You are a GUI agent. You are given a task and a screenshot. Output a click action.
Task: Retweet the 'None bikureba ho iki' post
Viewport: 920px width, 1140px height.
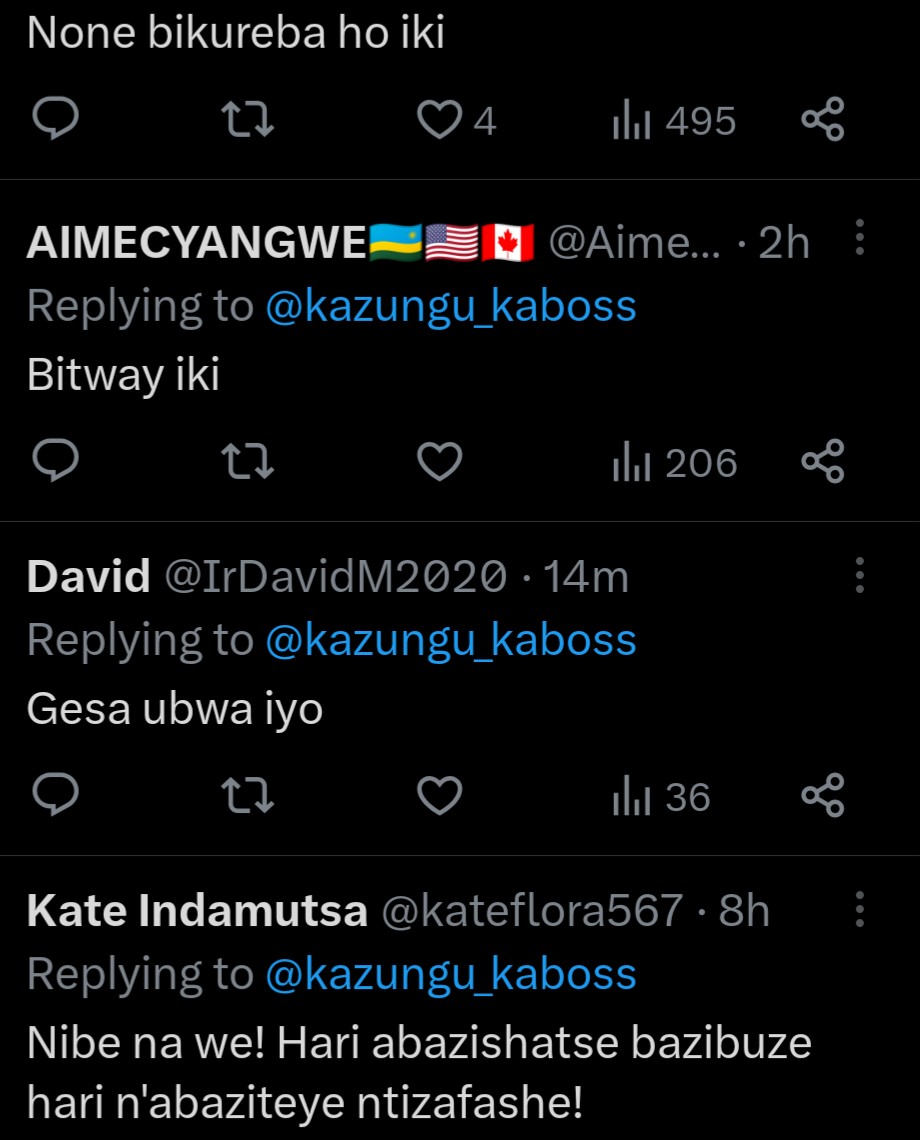coord(247,121)
